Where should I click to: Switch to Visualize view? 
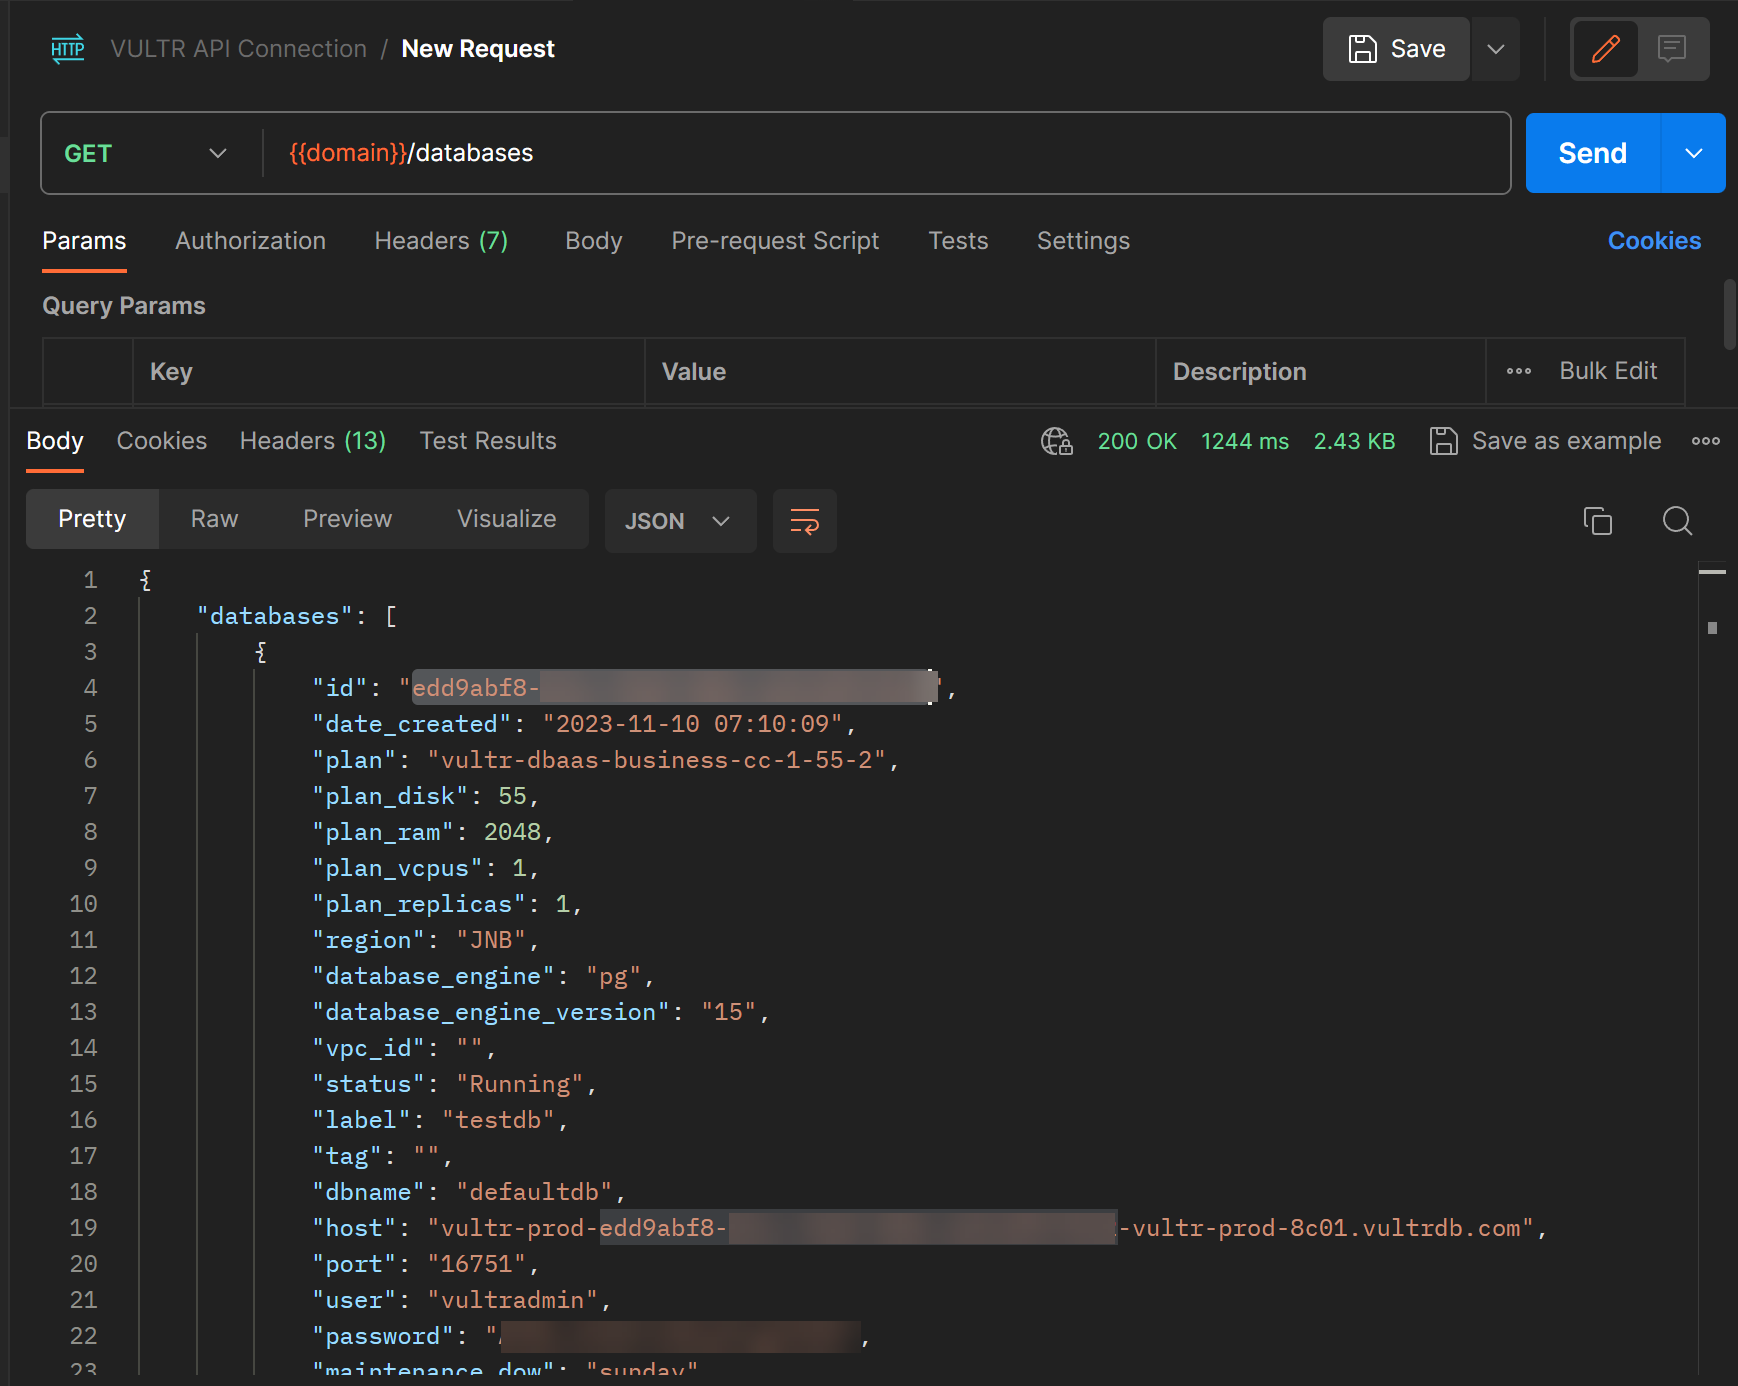(506, 519)
